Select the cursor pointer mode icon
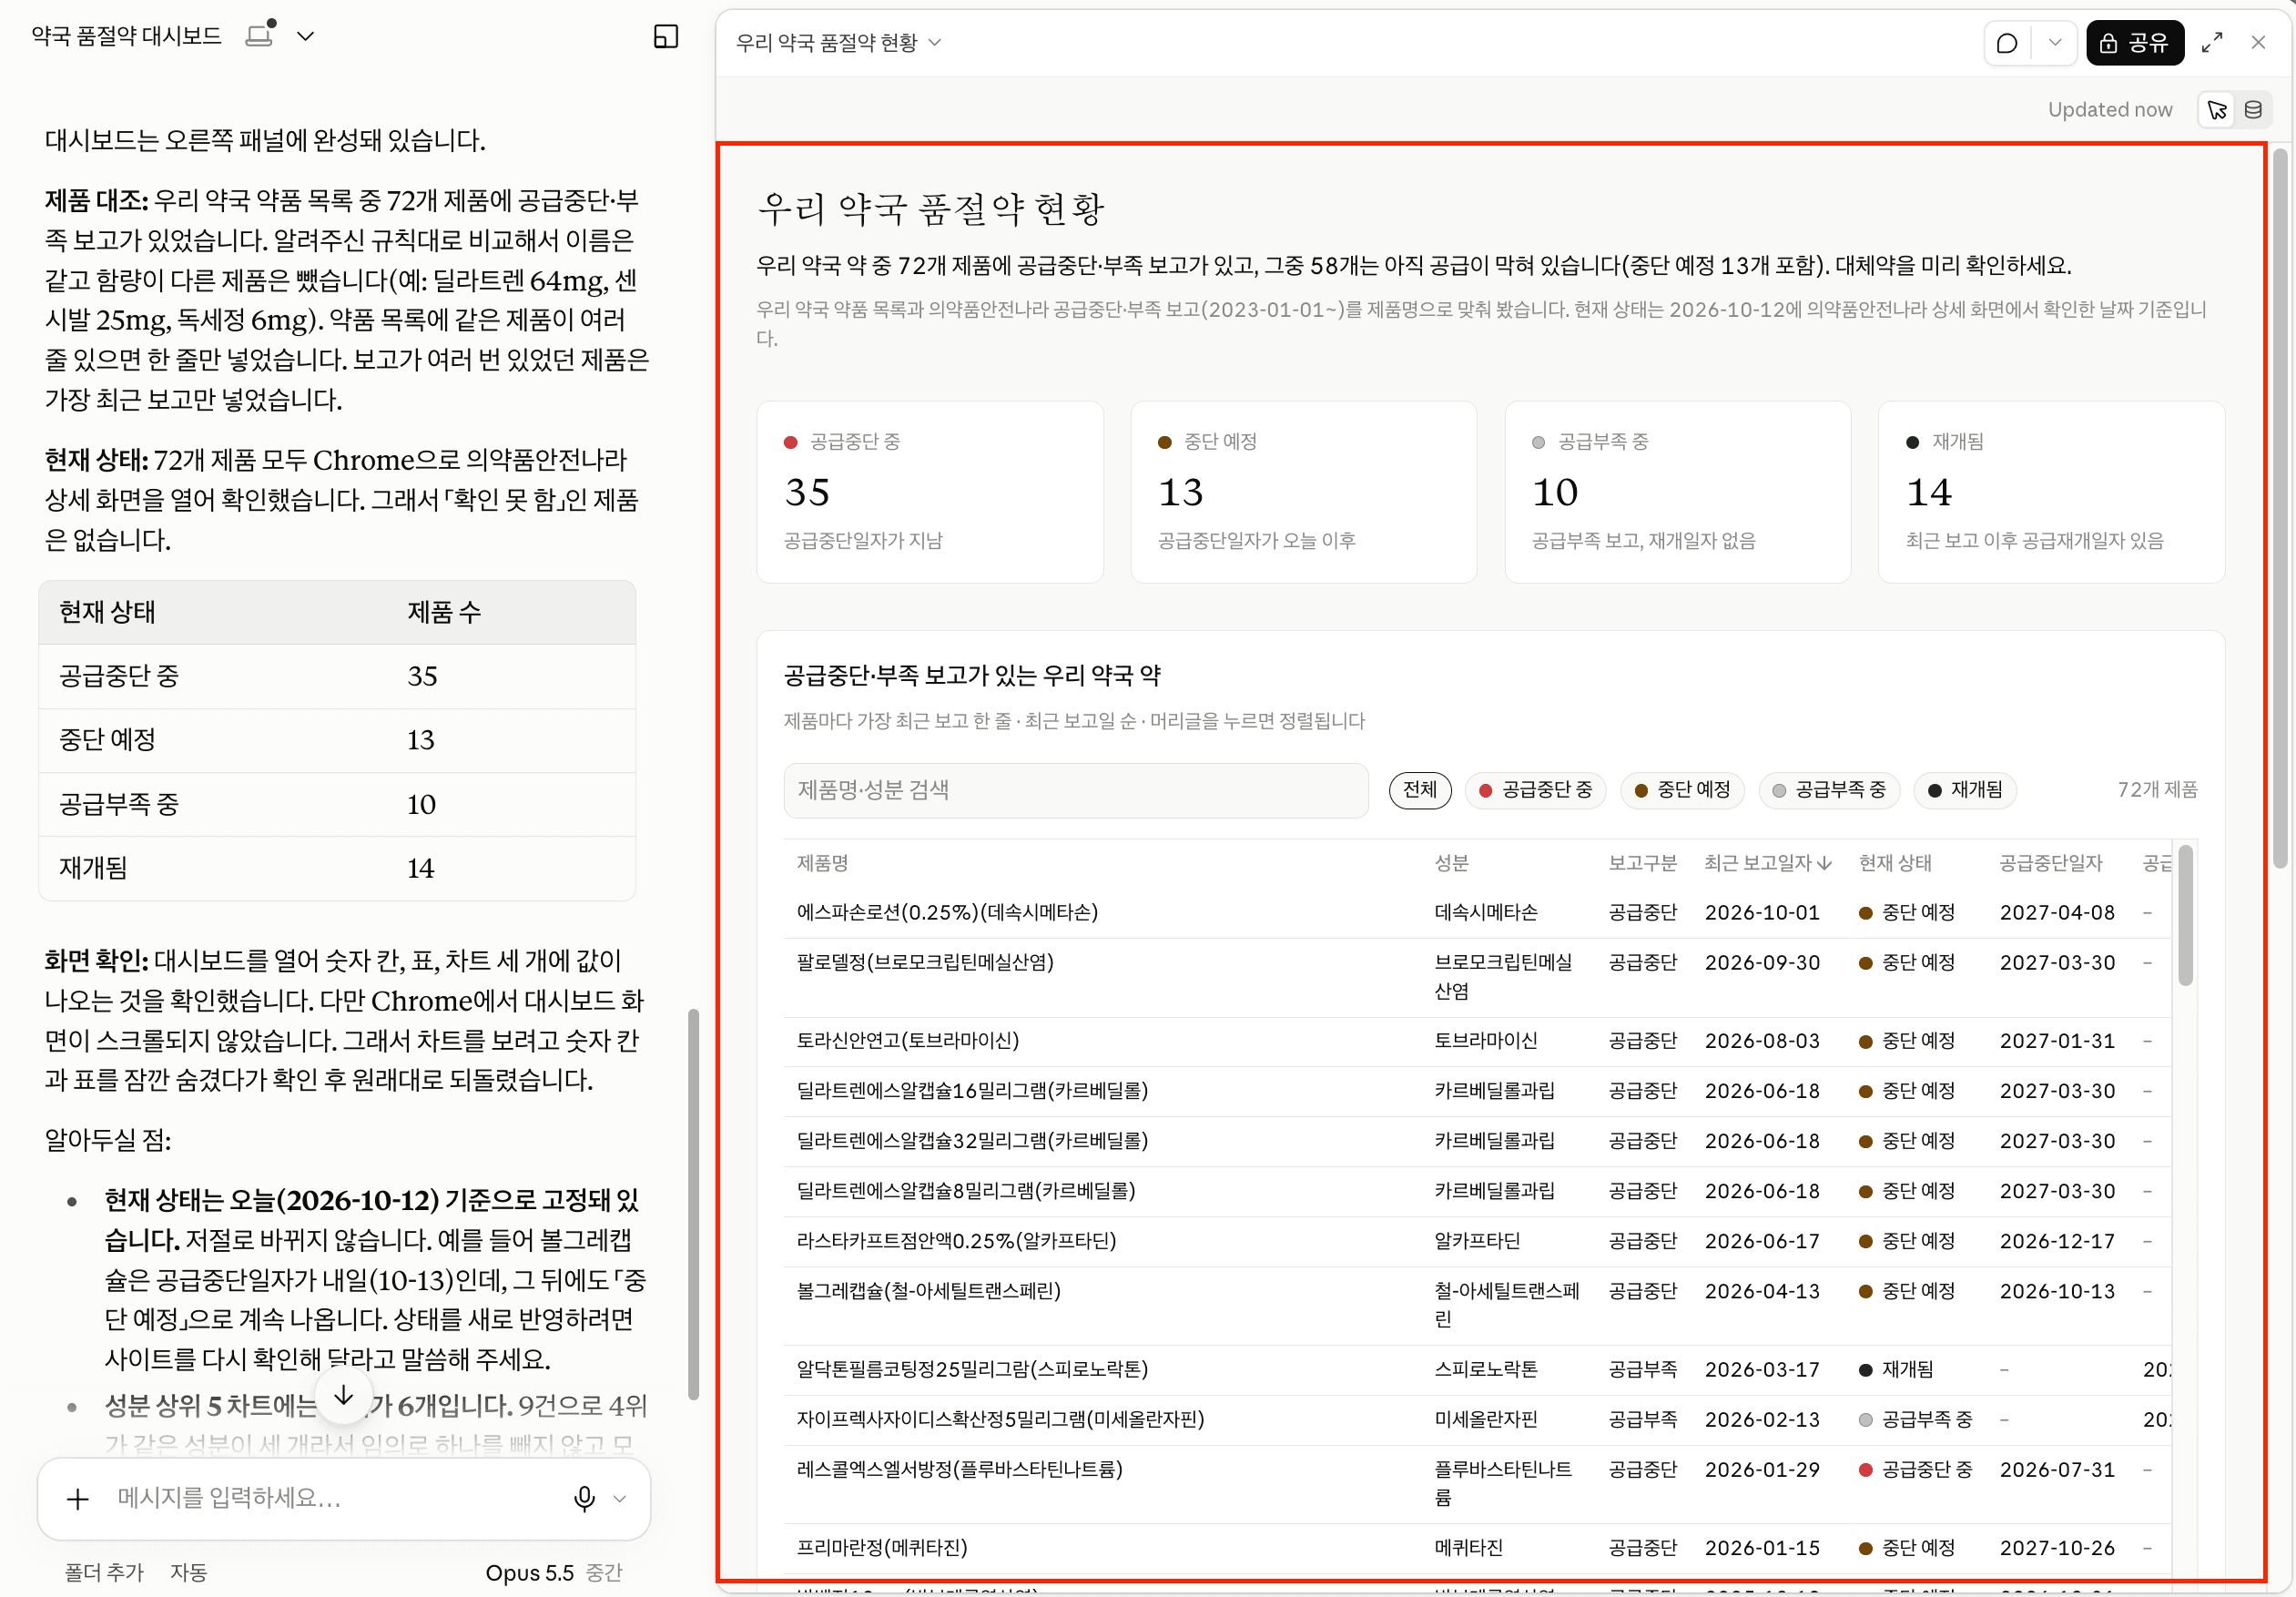 coord(2217,110)
